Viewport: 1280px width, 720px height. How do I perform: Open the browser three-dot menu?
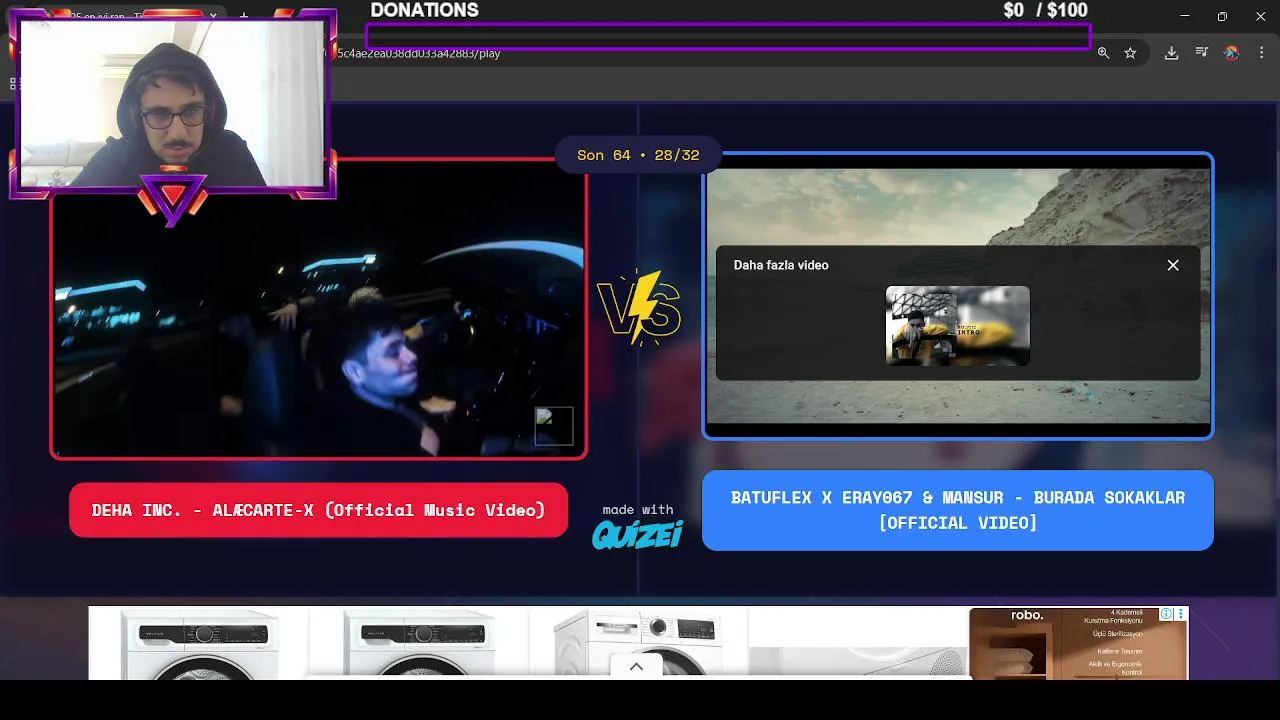coord(1263,53)
